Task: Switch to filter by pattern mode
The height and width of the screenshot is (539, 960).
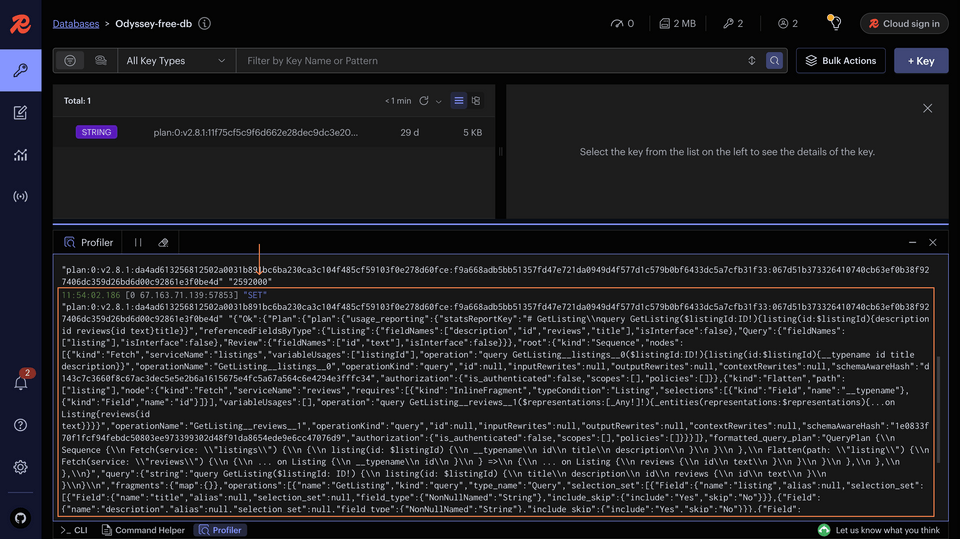Action: [x=70, y=61]
